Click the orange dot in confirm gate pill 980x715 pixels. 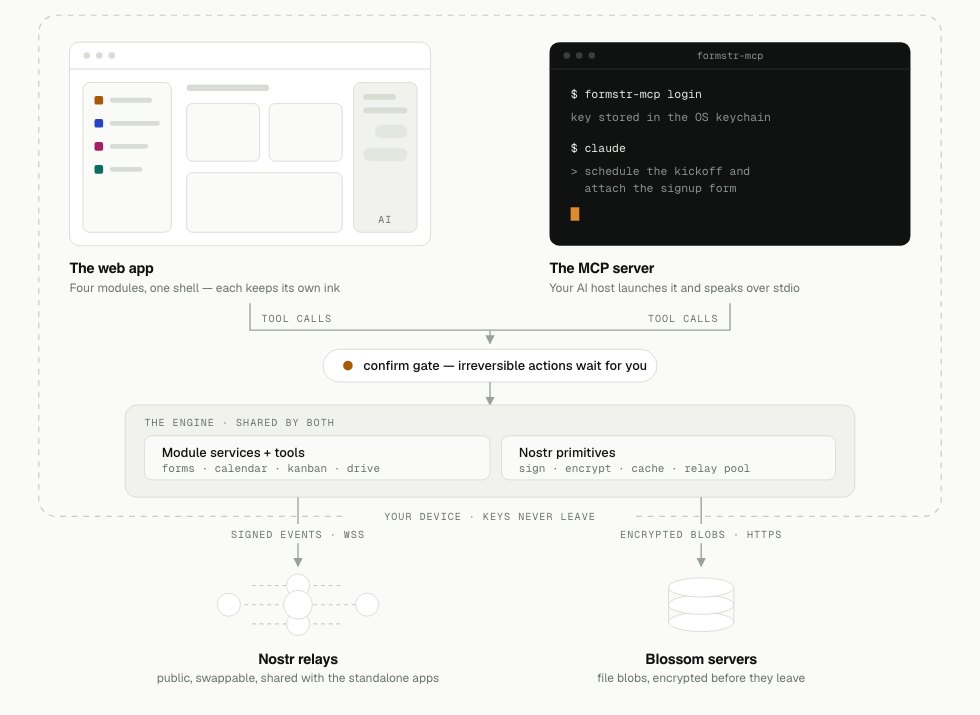tap(348, 366)
